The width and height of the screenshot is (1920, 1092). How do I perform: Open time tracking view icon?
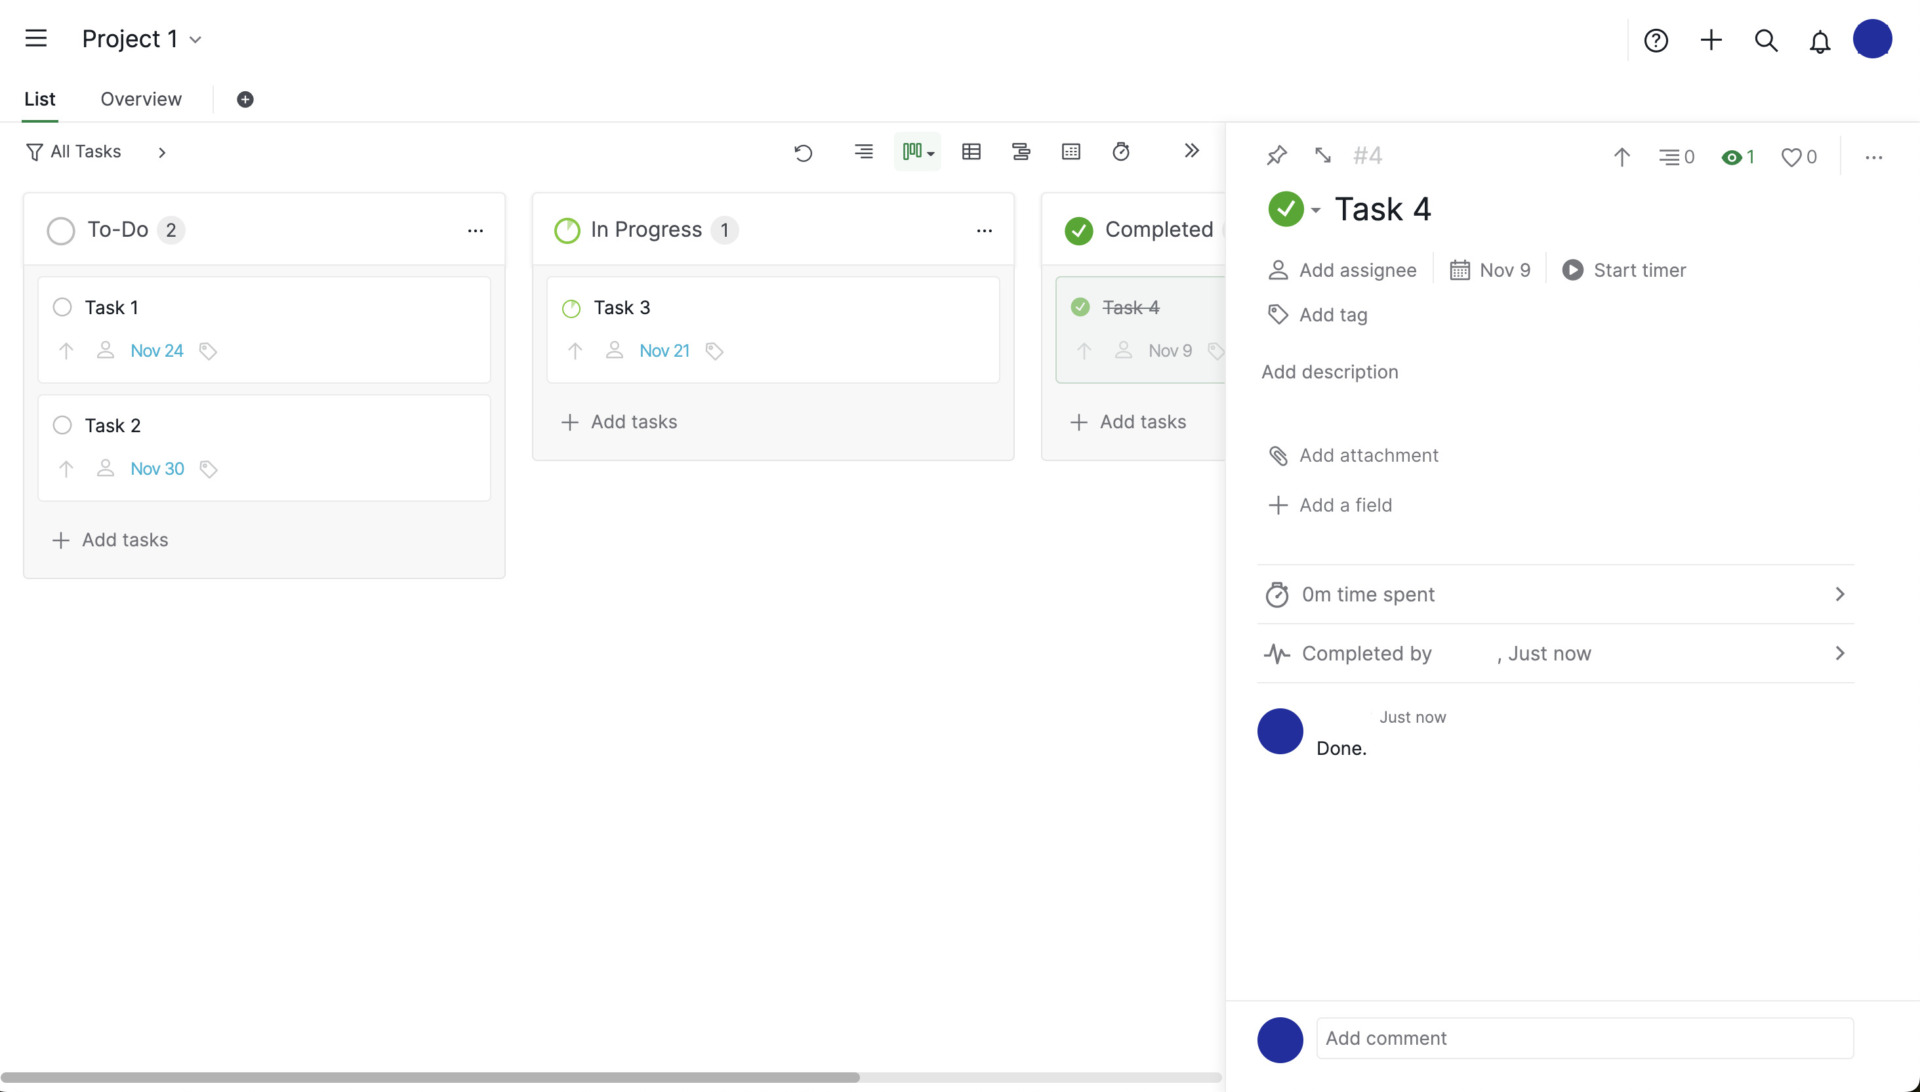pyautogui.click(x=1121, y=152)
